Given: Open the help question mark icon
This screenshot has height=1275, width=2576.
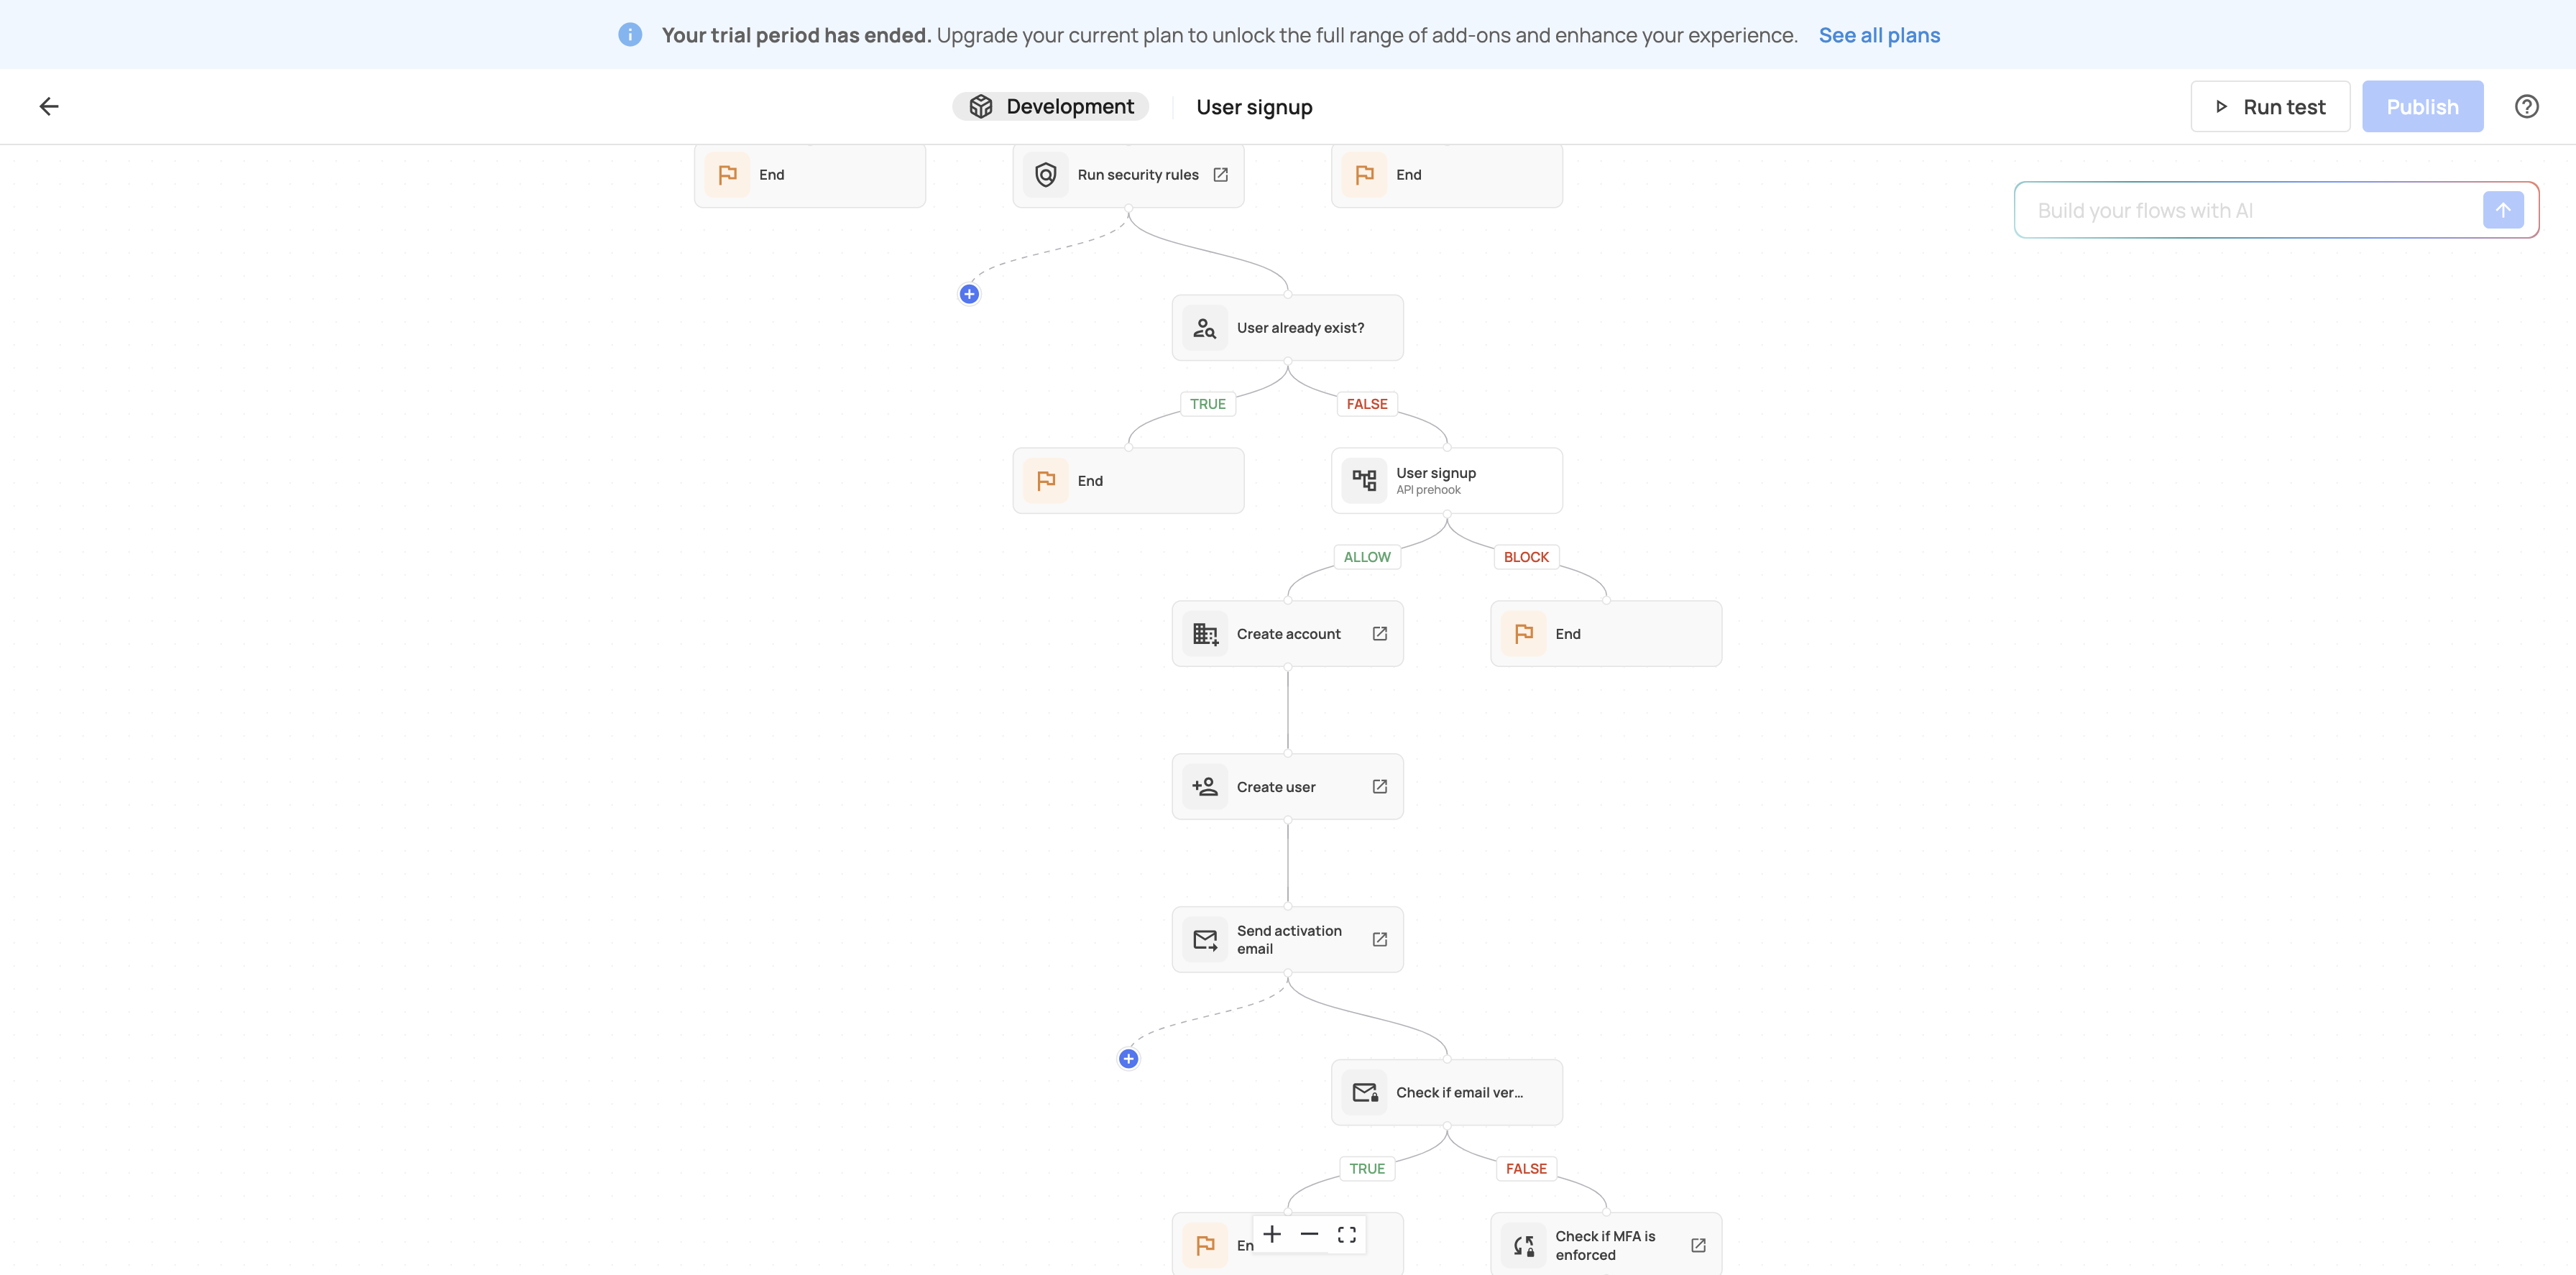Looking at the screenshot, I should (x=2526, y=106).
